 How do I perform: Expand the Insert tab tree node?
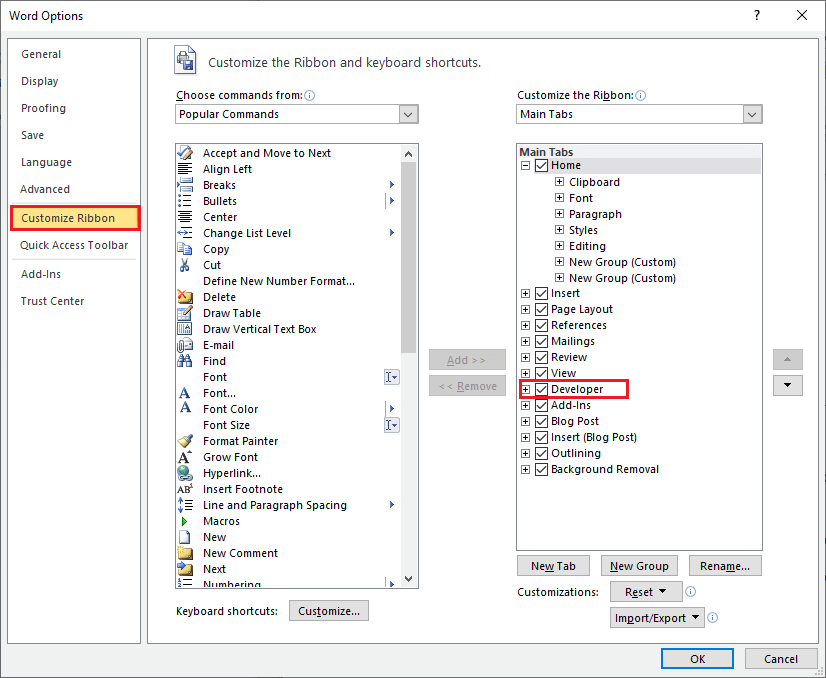point(525,293)
